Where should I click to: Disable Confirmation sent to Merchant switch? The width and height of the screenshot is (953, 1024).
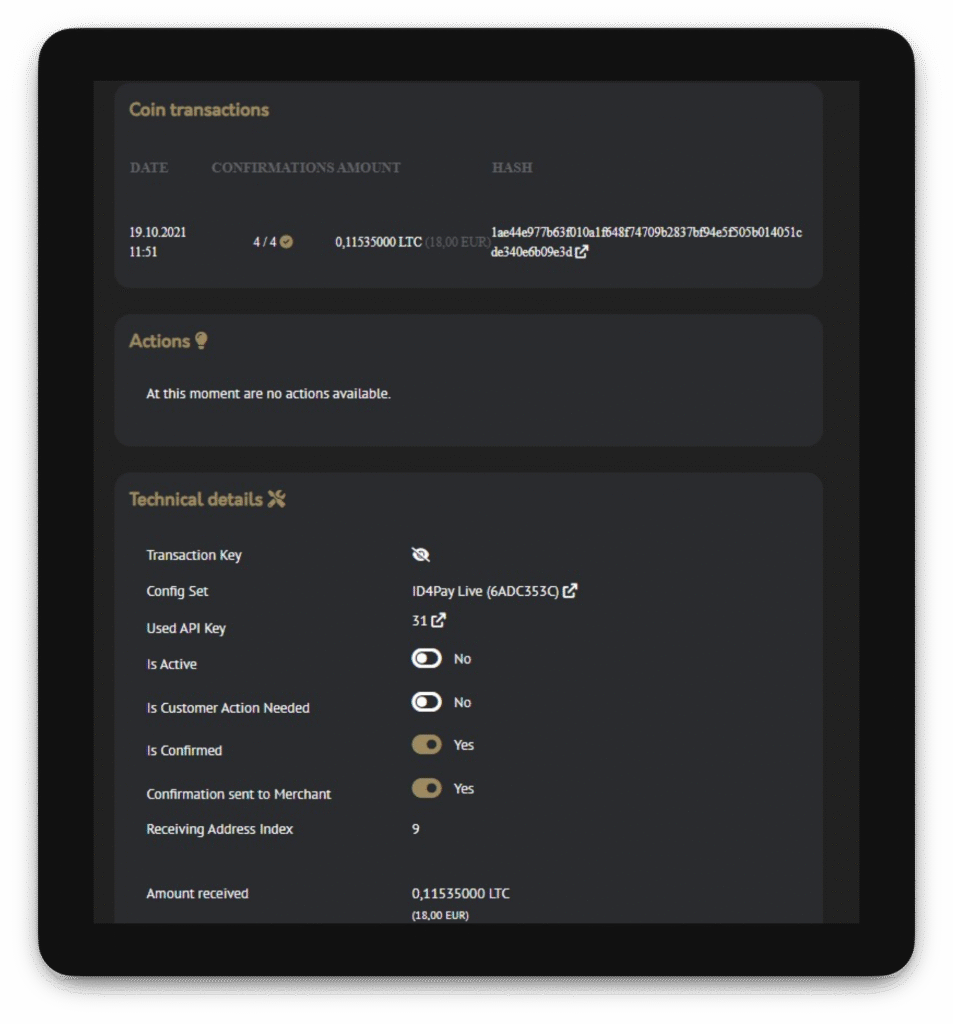427,789
